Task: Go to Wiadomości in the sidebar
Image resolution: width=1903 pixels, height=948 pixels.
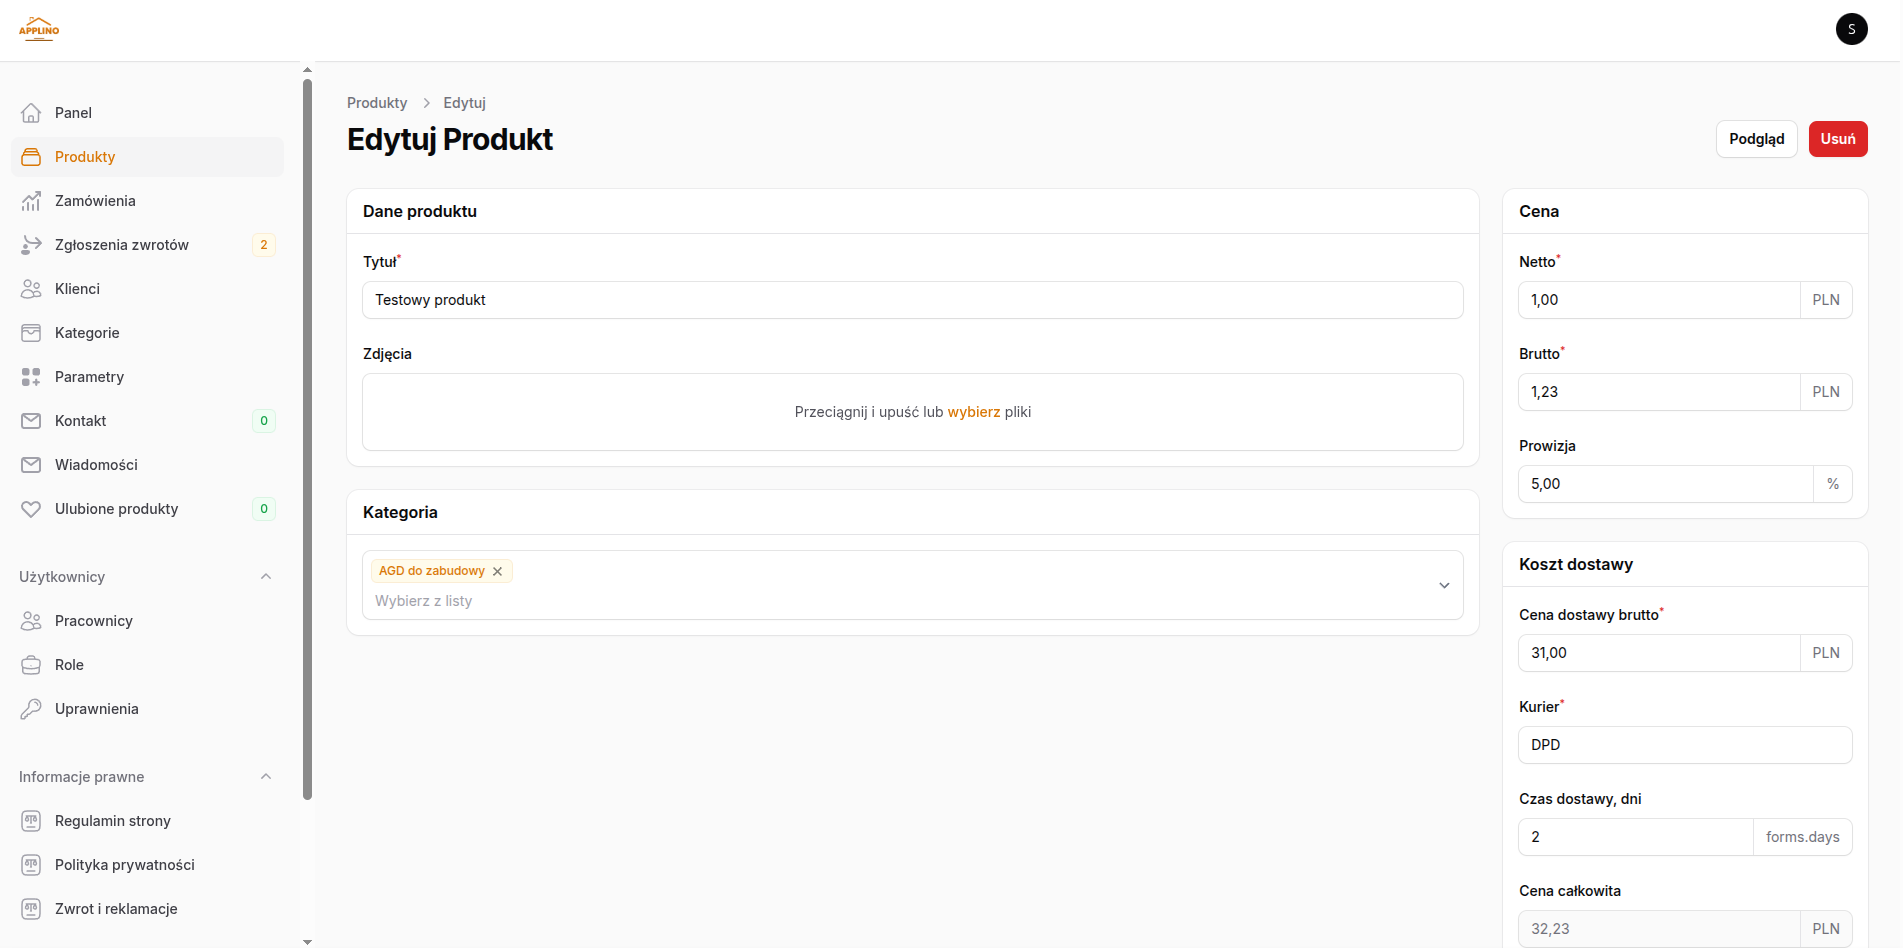Action: pos(96,465)
